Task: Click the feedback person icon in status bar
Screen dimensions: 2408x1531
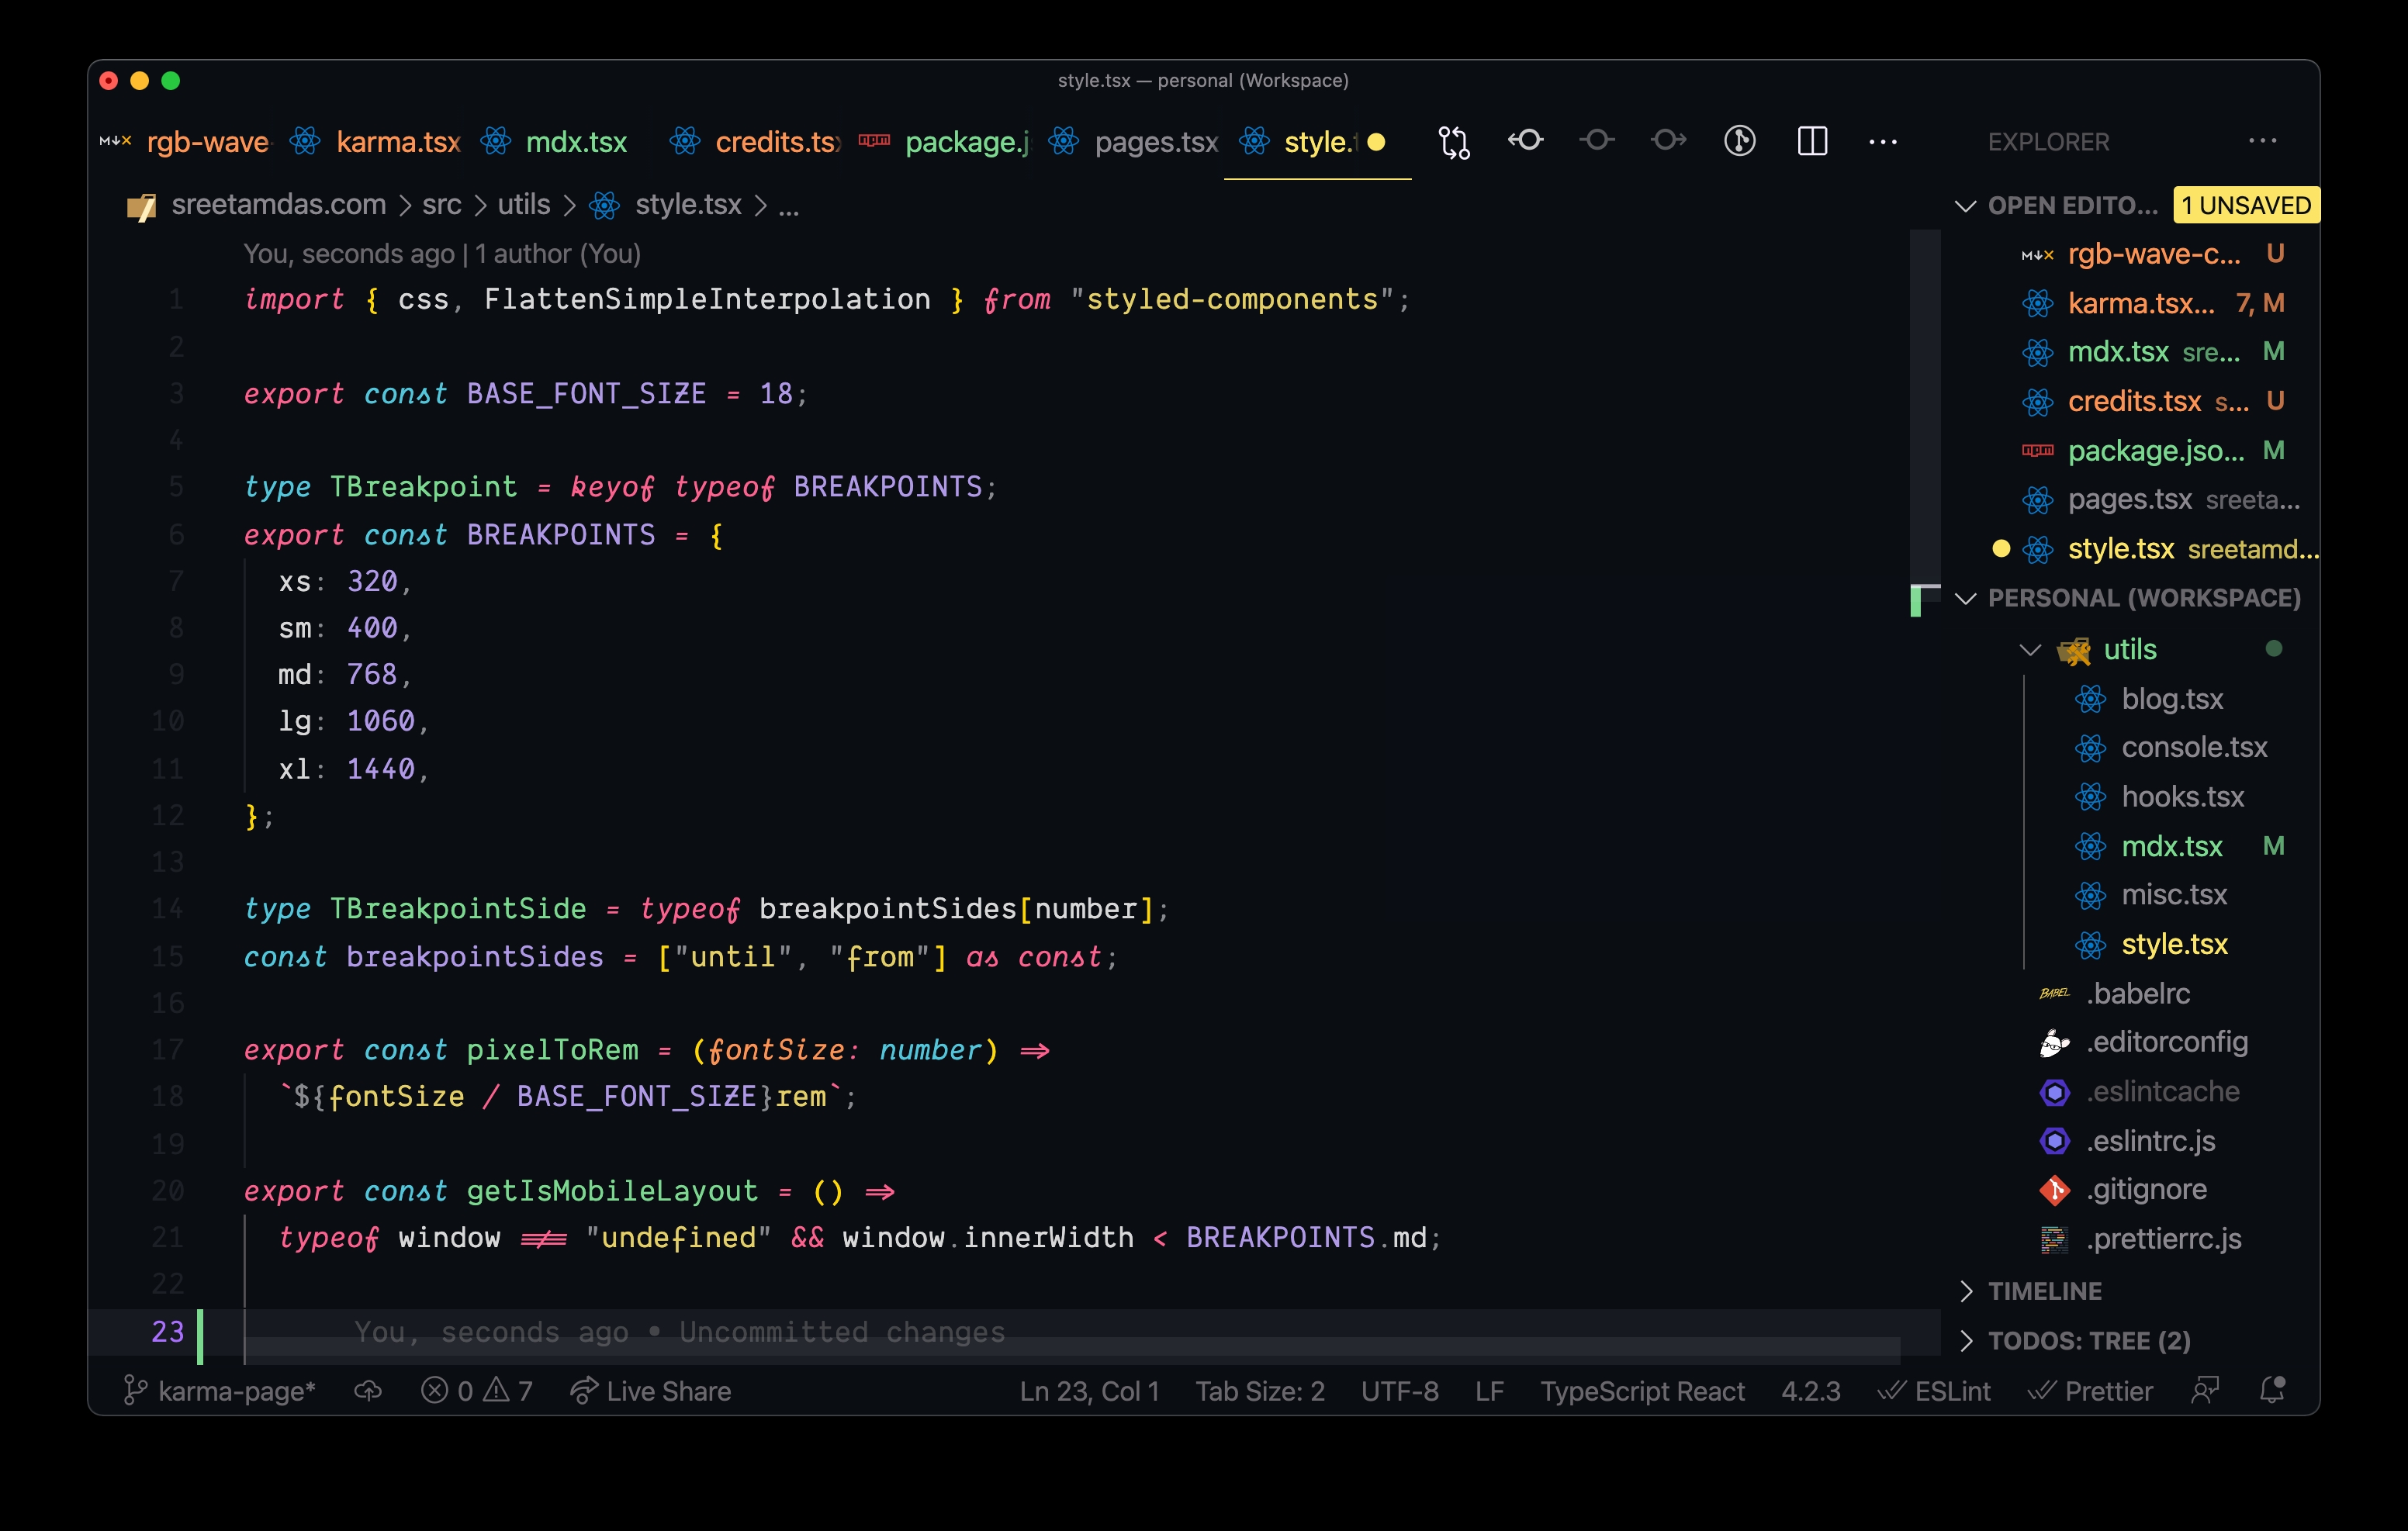Action: coord(2205,1390)
